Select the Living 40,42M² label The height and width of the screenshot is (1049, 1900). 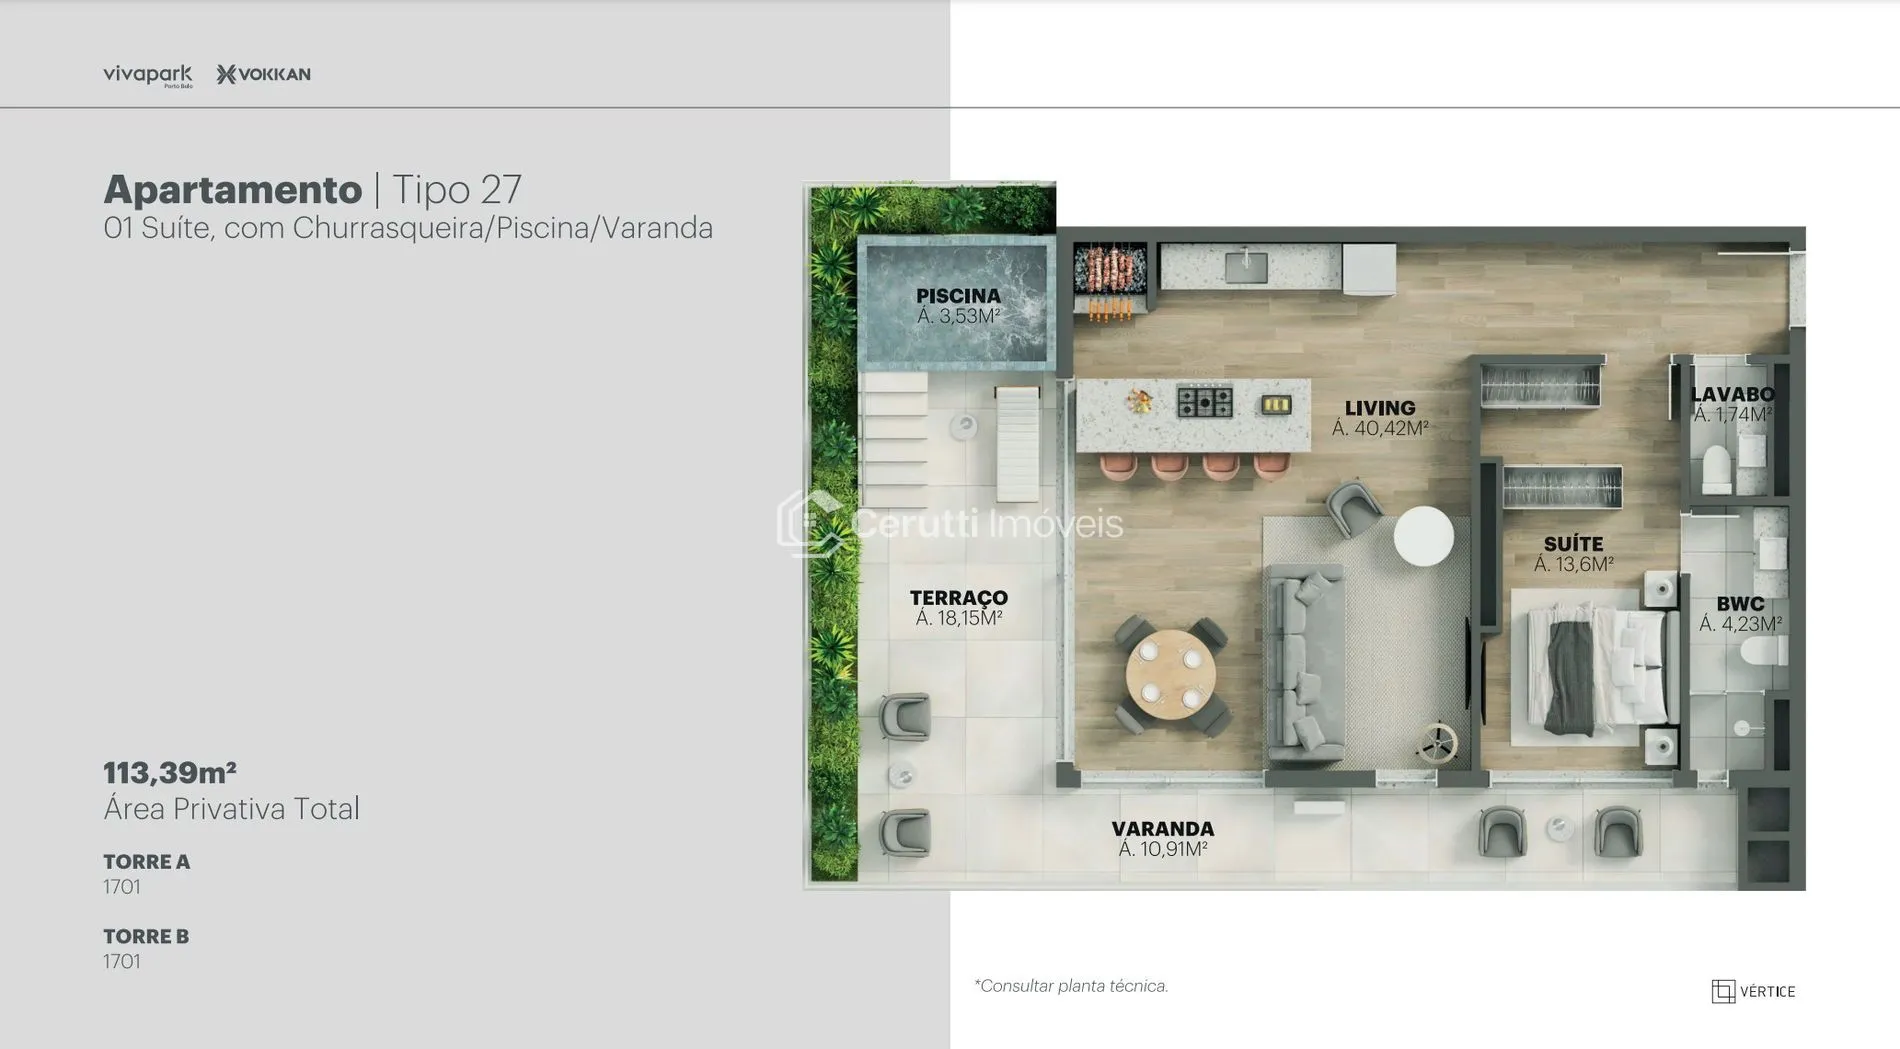[x=1379, y=418]
